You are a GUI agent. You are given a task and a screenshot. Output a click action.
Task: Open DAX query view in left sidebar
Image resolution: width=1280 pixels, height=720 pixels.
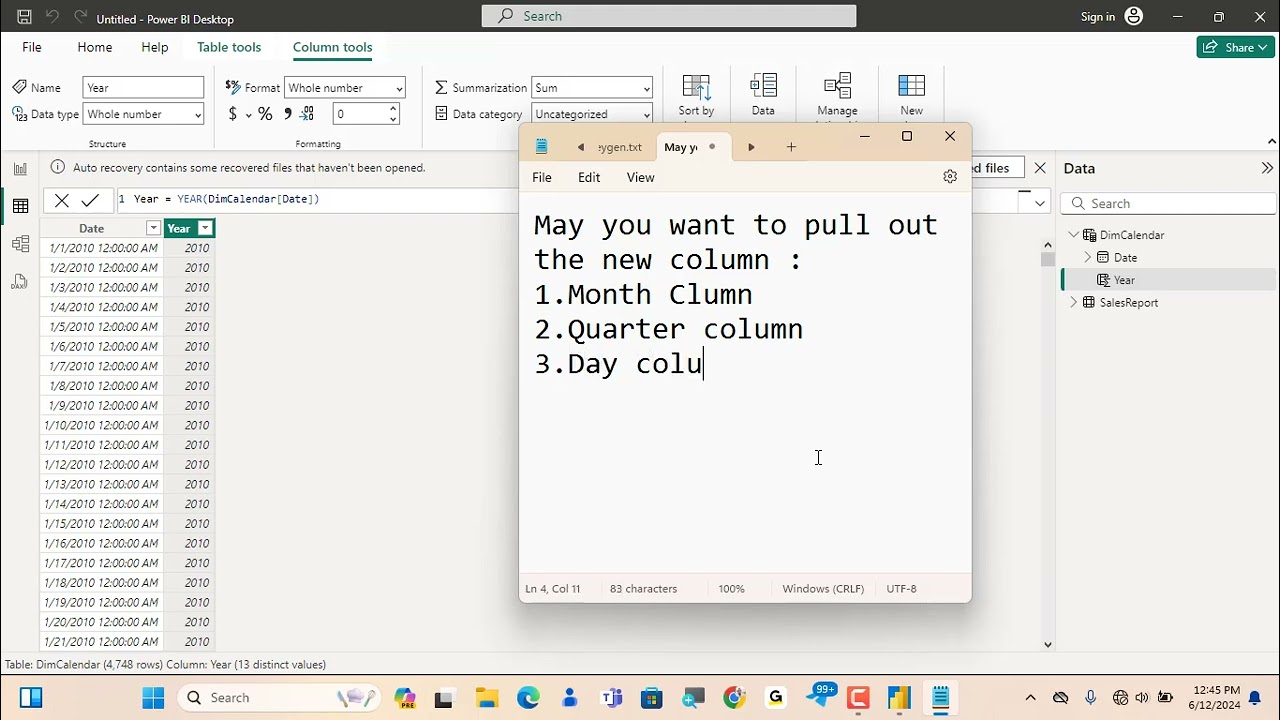pos(20,282)
